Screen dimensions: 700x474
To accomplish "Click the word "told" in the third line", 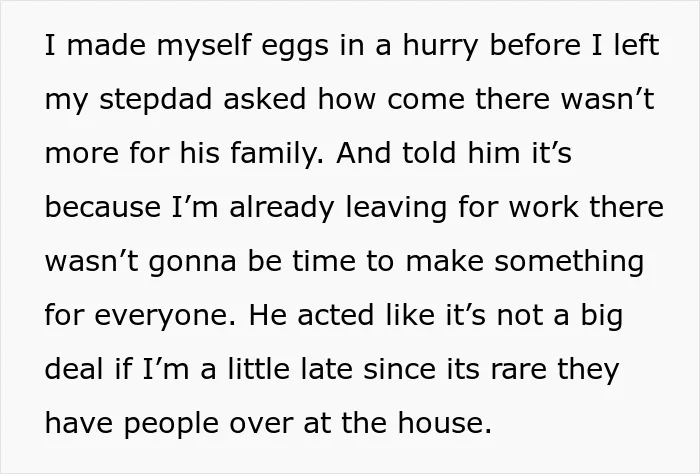I will [429, 154].
